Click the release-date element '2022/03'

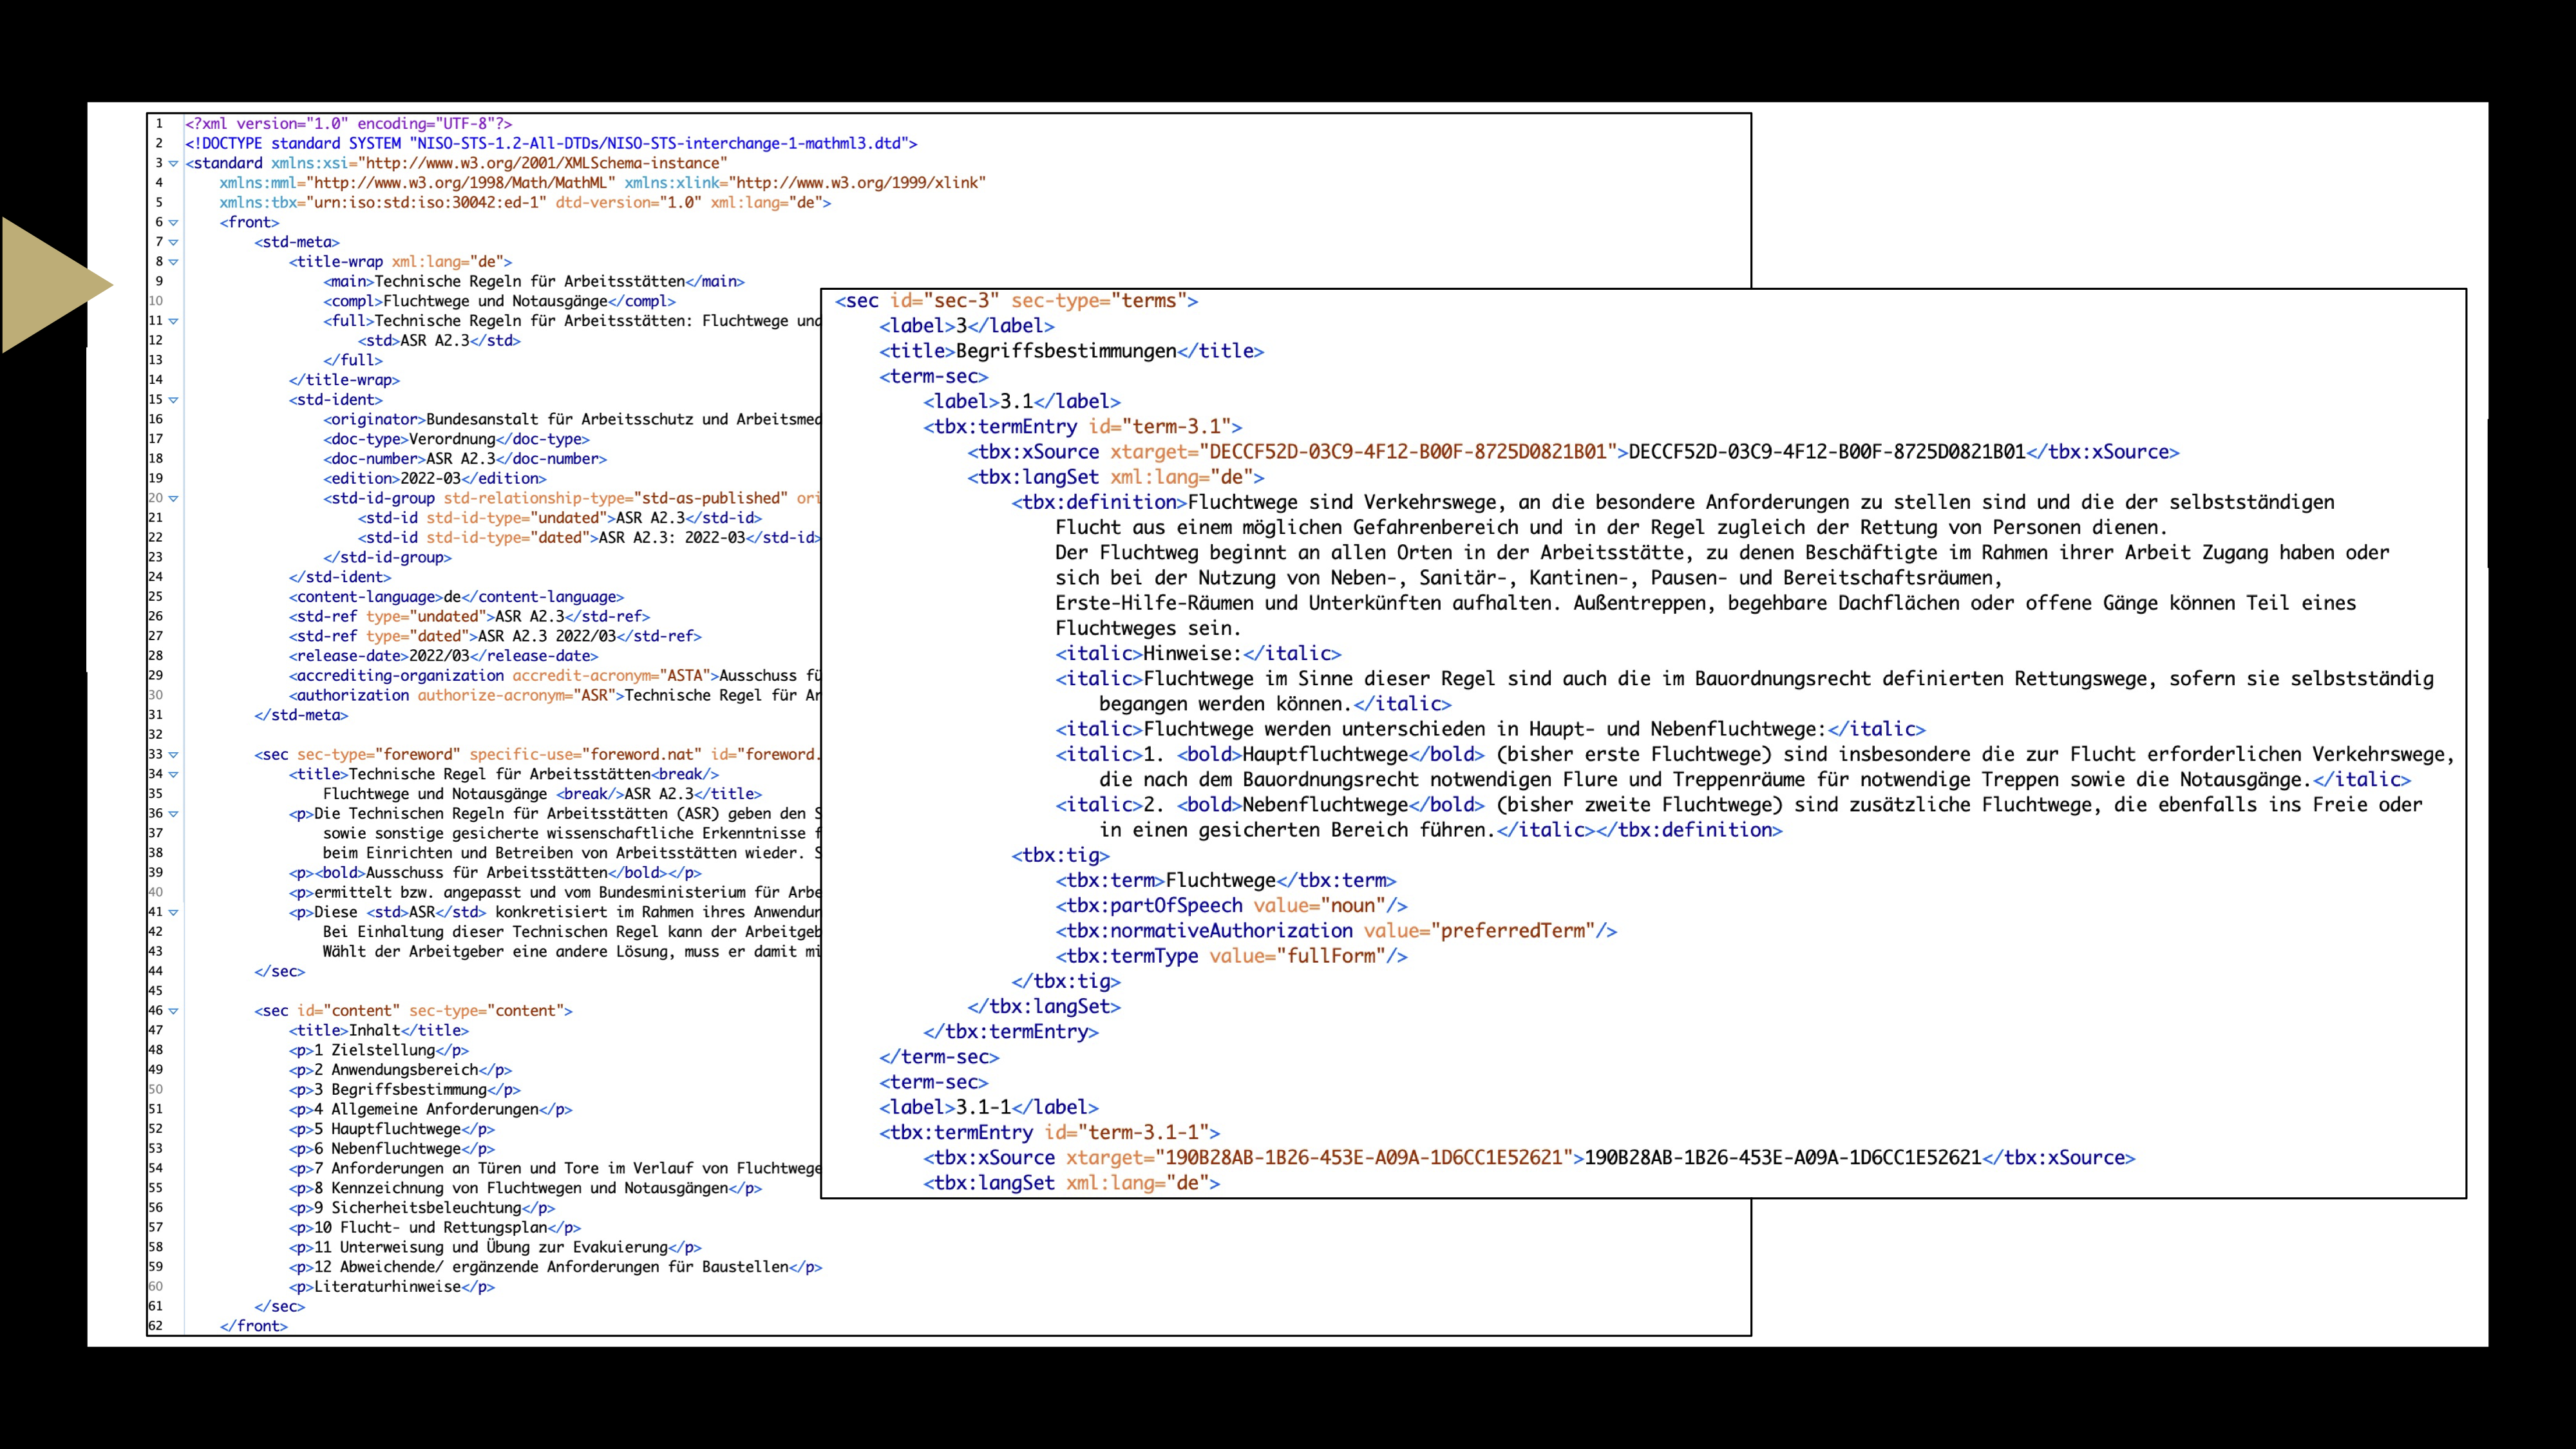click(443, 656)
